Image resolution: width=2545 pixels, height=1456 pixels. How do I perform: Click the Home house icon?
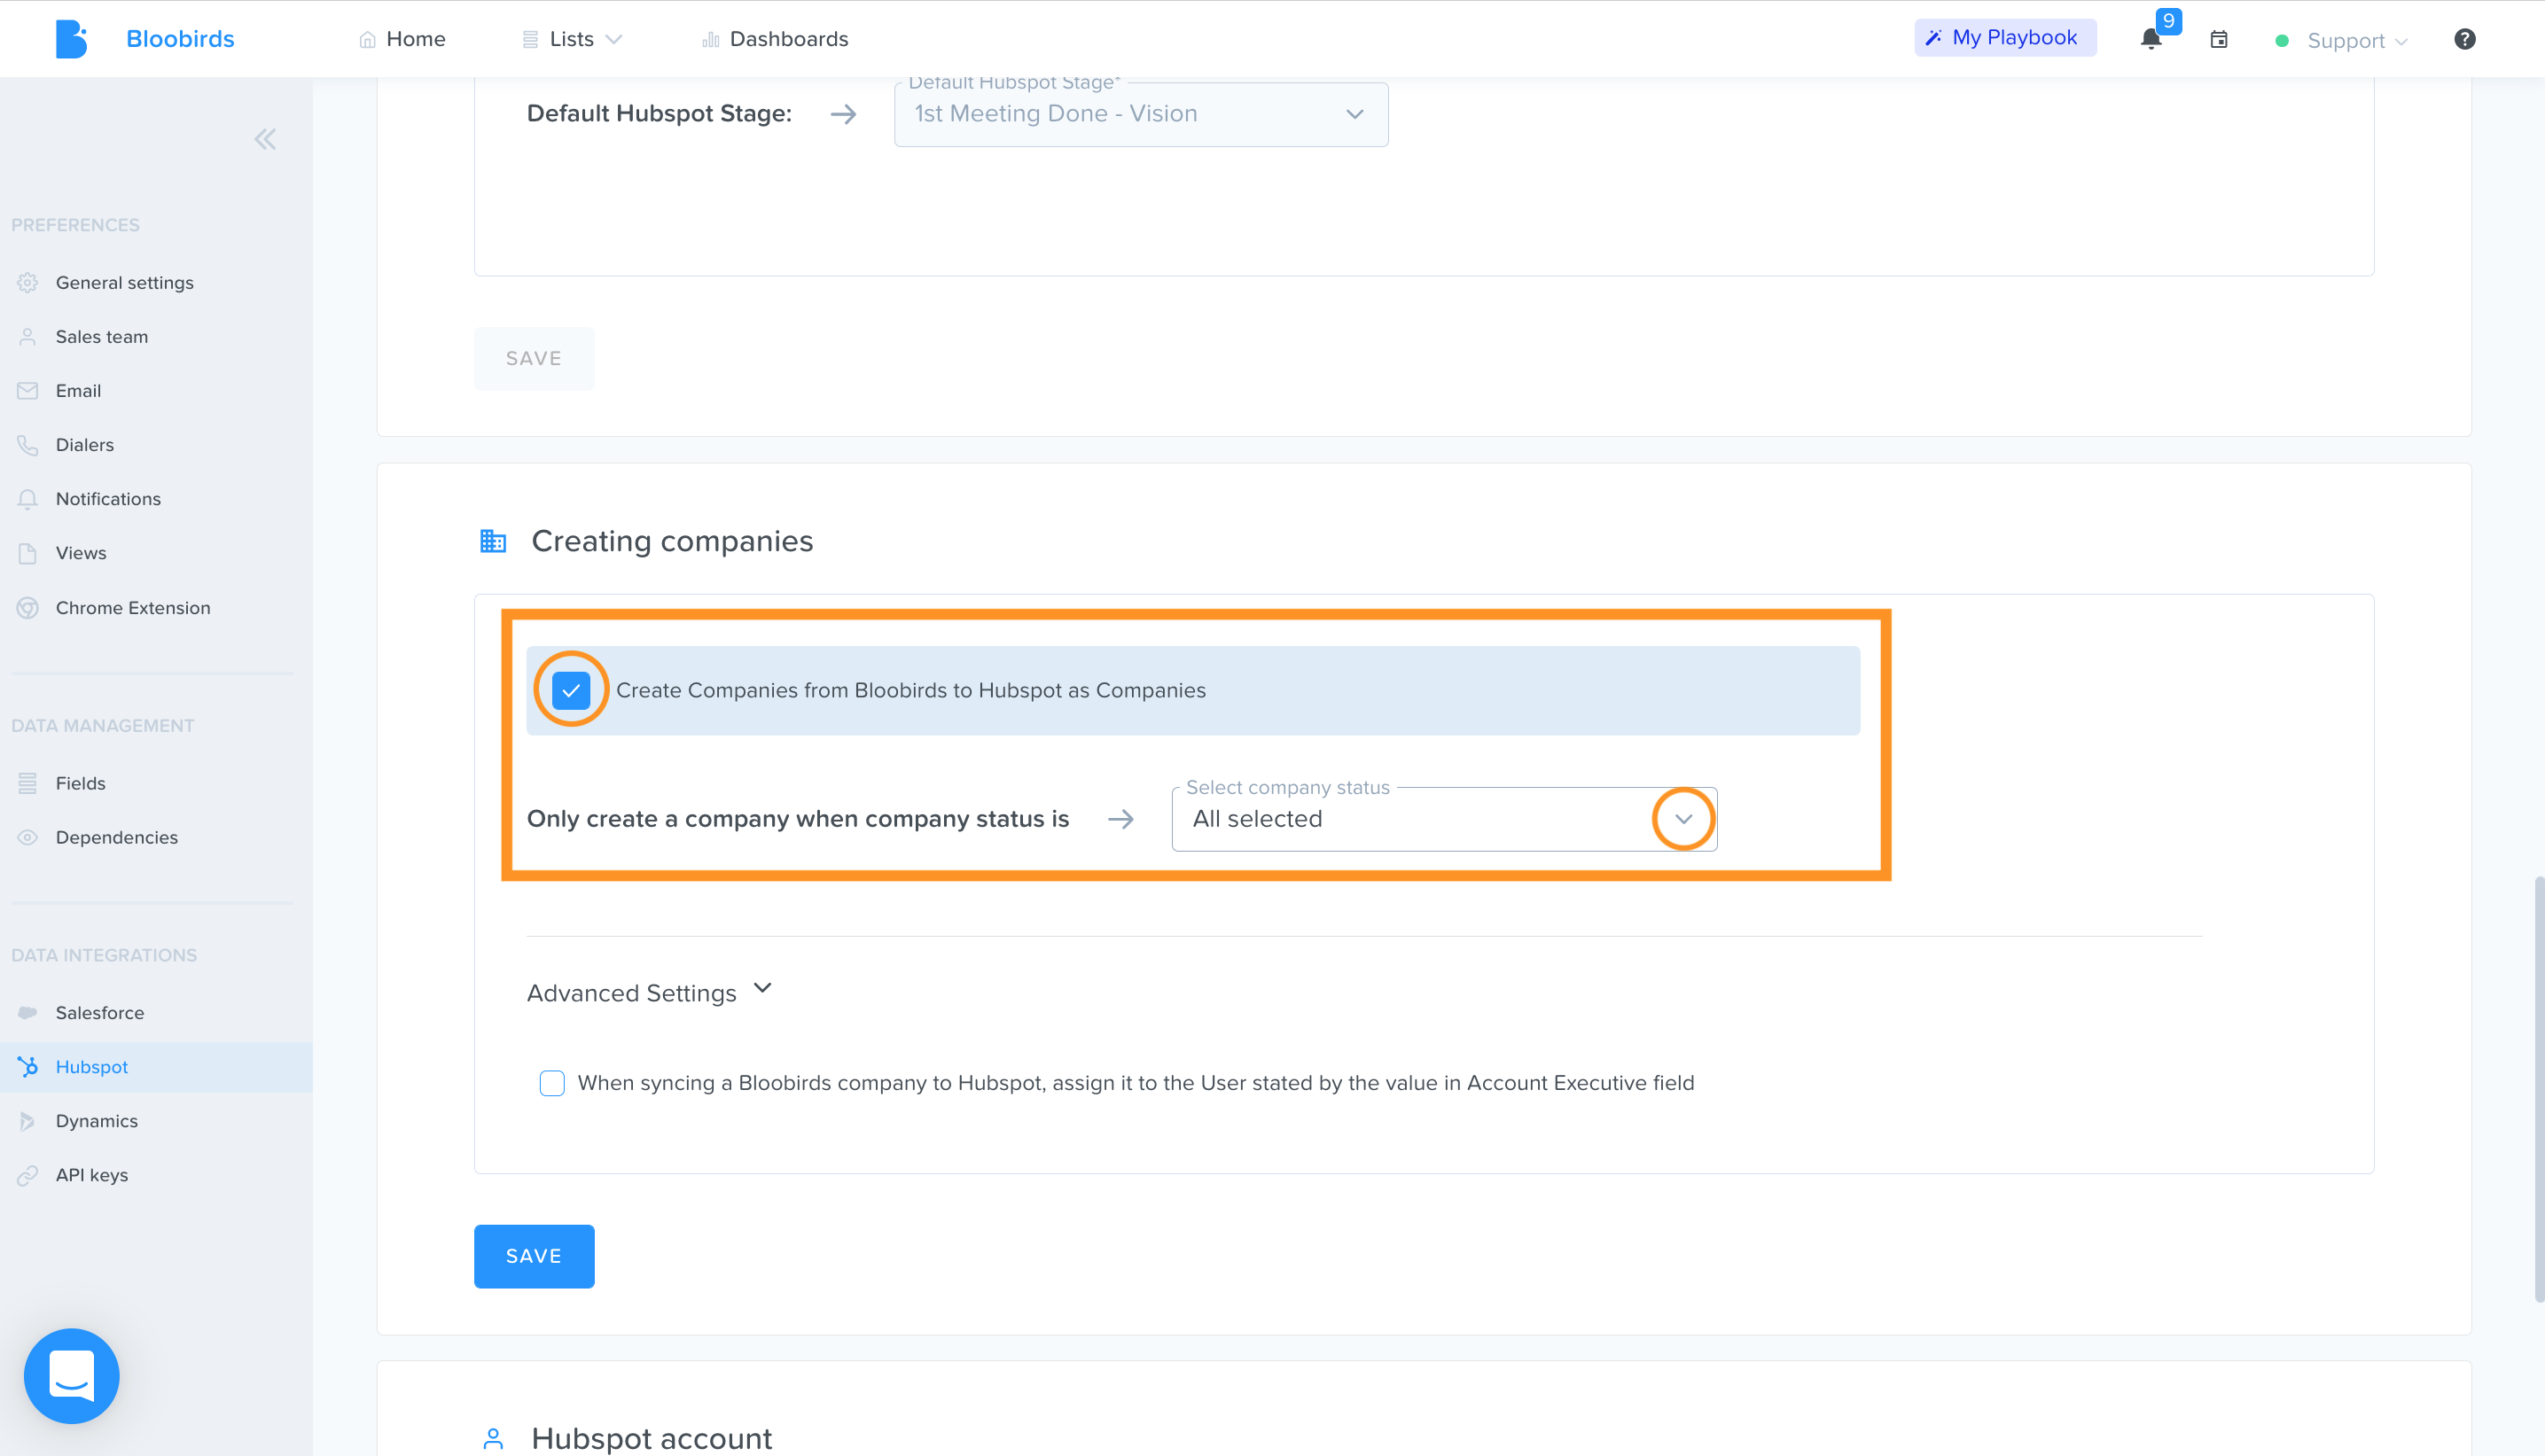point(367,39)
